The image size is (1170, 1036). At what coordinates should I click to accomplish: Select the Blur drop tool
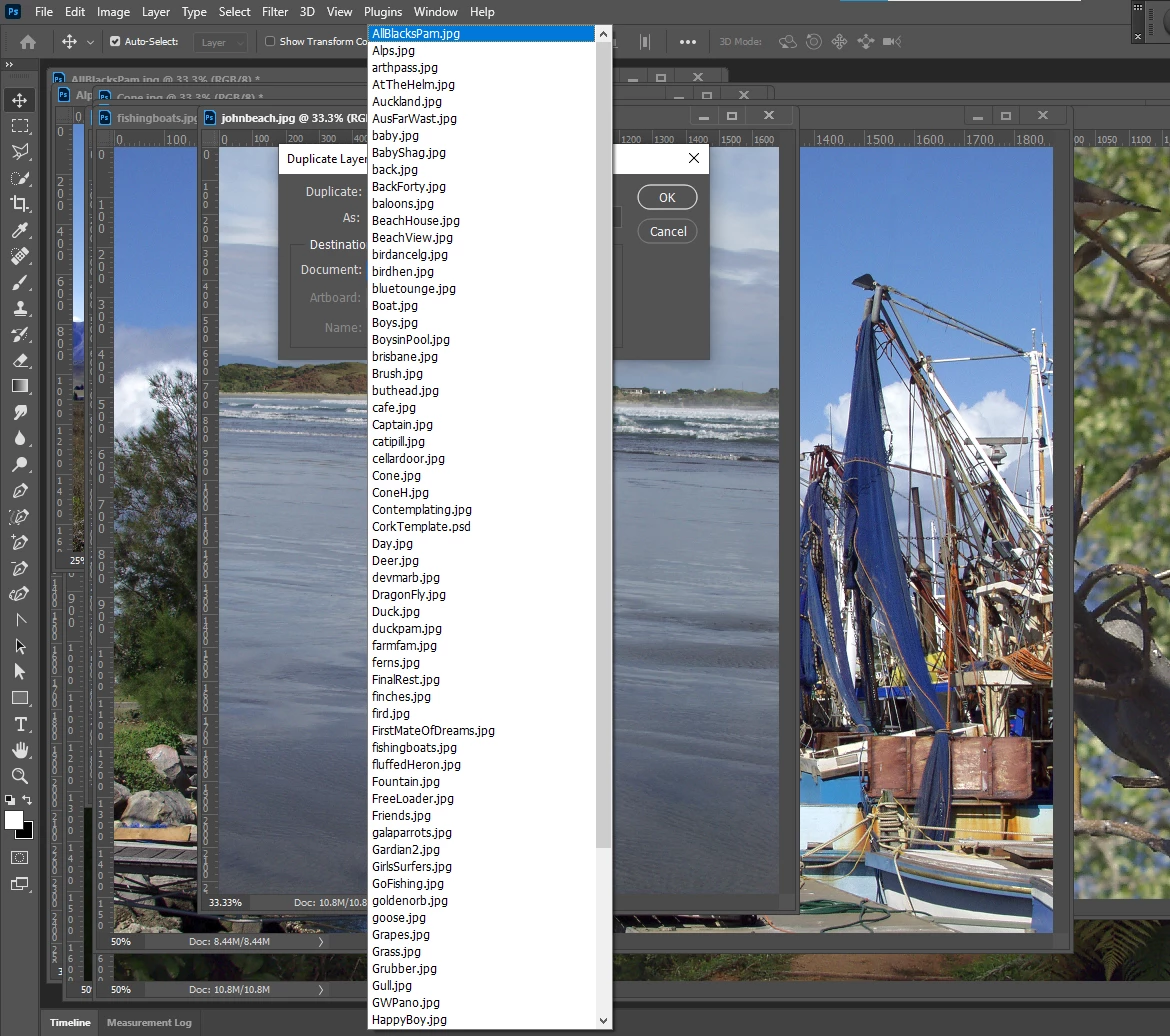point(20,438)
